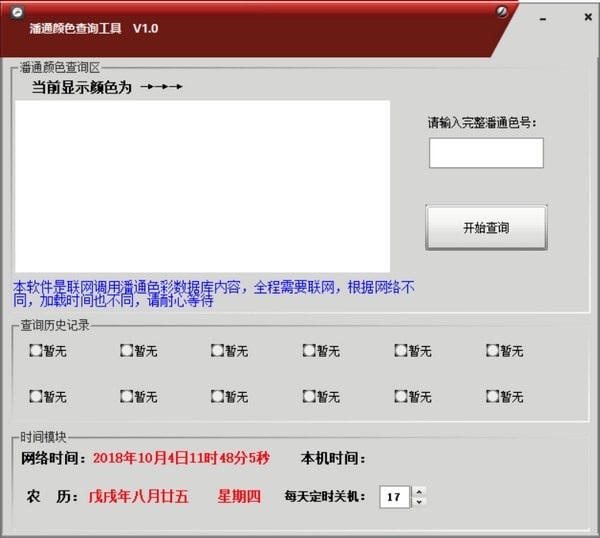This screenshot has width=600, height=538.
Task: Focus the Pantone color number input box
Action: pyautogui.click(x=486, y=153)
